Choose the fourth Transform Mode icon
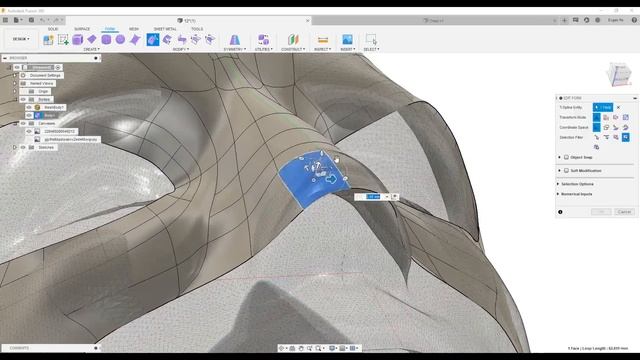This screenshot has width=640, height=360. tap(626, 118)
